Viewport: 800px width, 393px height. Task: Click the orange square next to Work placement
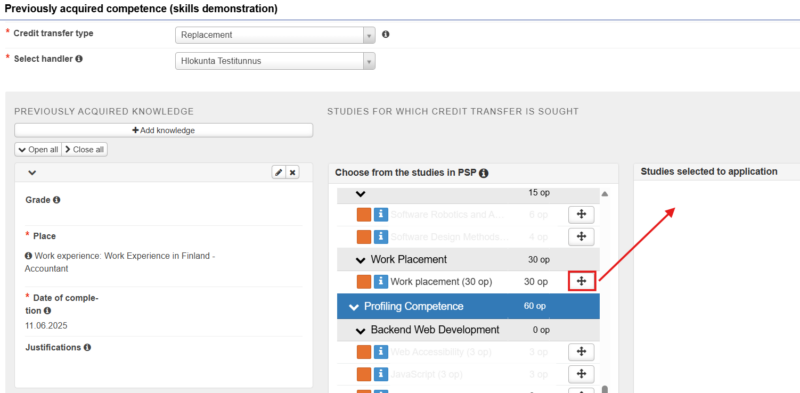364,282
